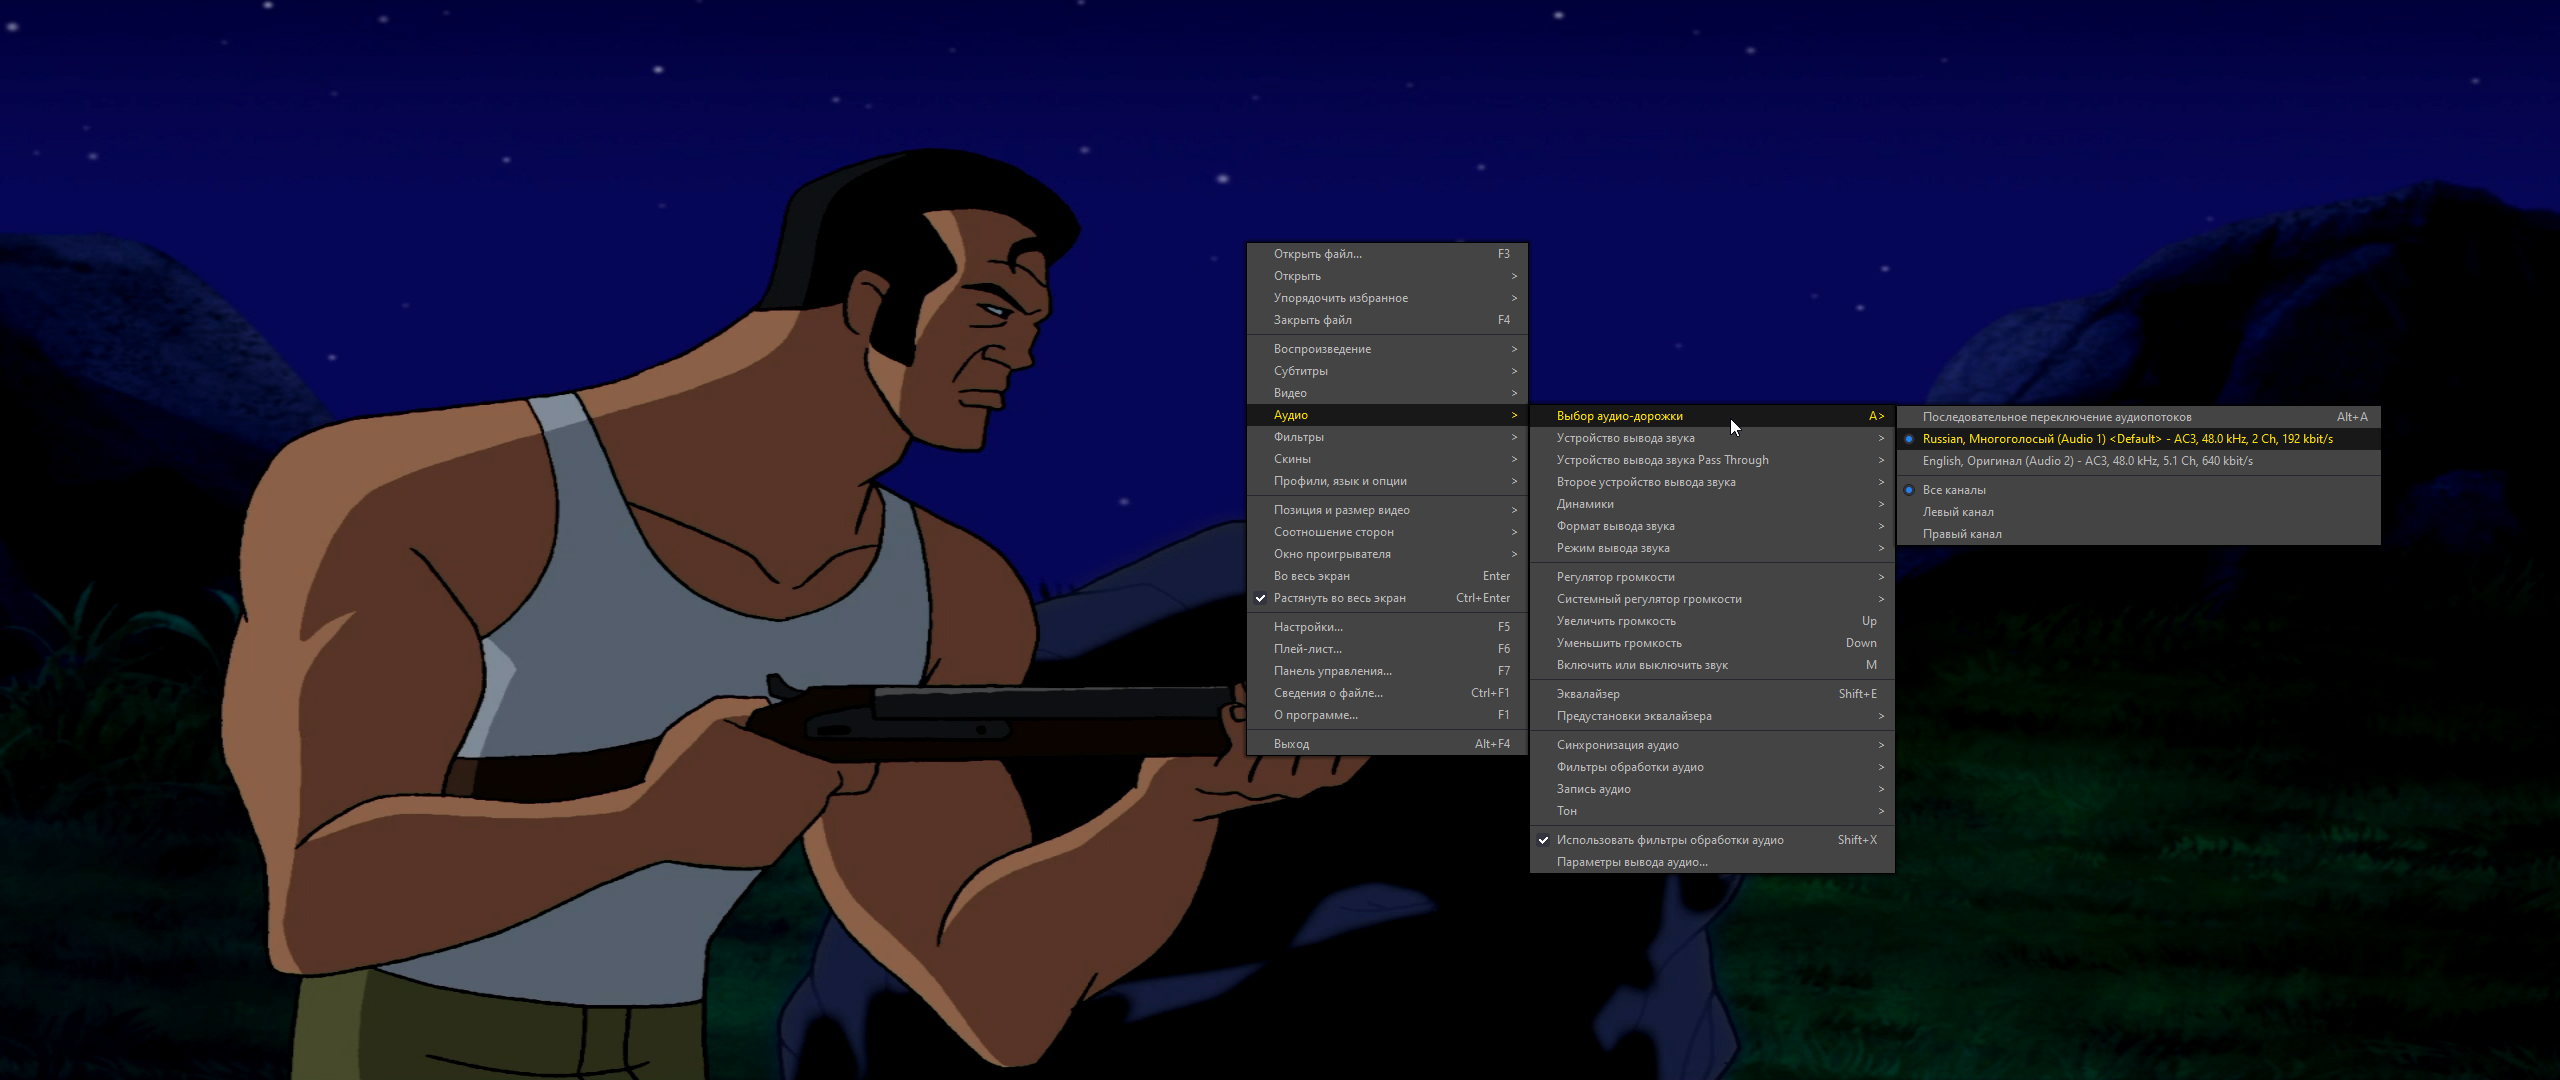Image resolution: width=2560 pixels, height=1080 pixels.
Task: Open the 'Динамики' submenu
Action: [x=1712, y=504]
